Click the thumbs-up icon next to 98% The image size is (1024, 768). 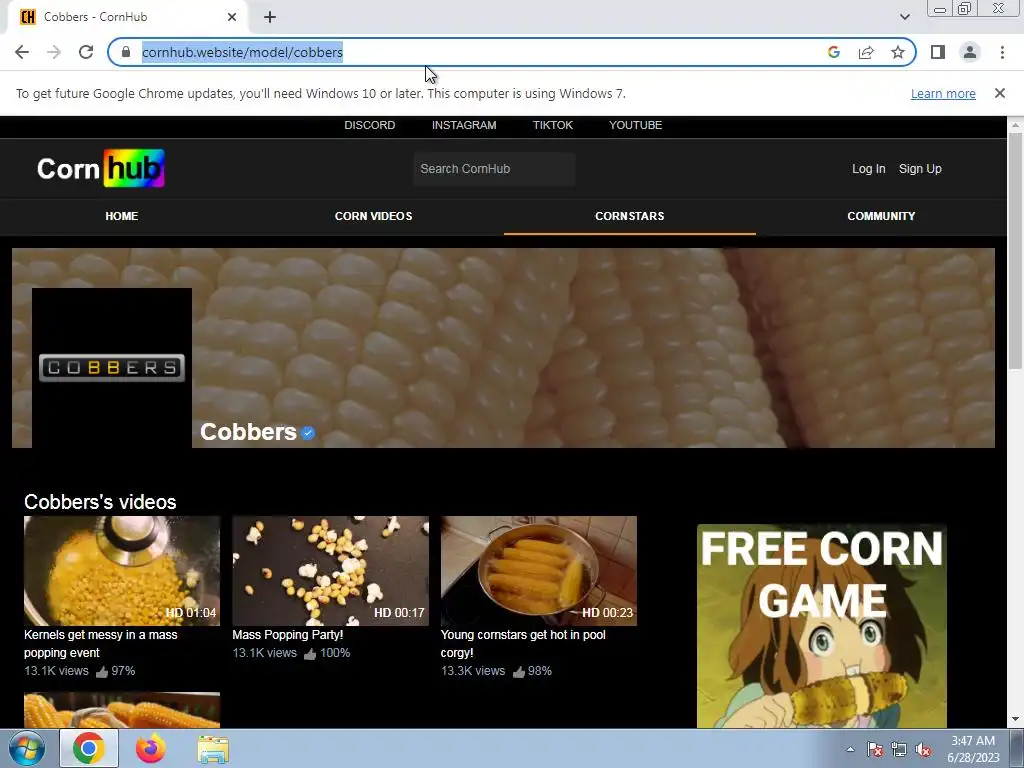coord(519,671)
